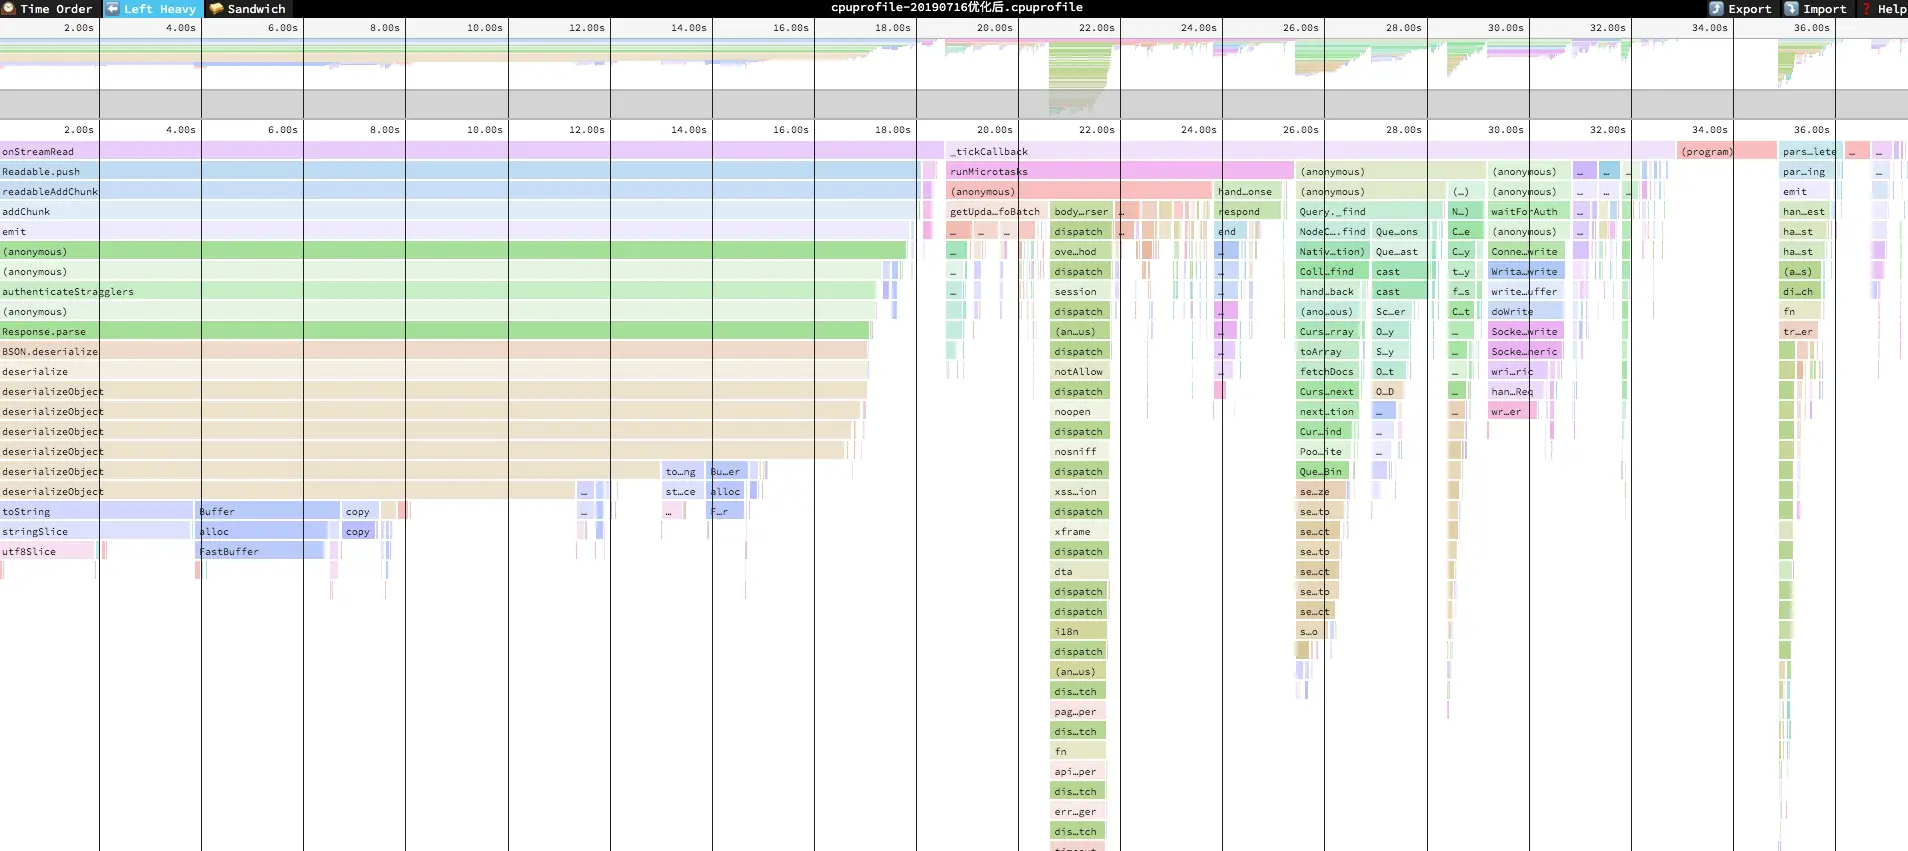This screenshot has width=1908, height=851.
Task: Switch to the Time Order view
Action: click(47, 8)
